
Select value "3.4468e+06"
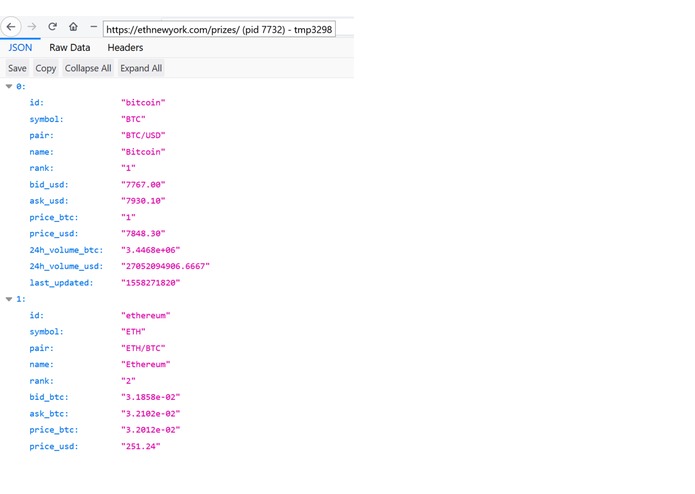pos(151,250)
